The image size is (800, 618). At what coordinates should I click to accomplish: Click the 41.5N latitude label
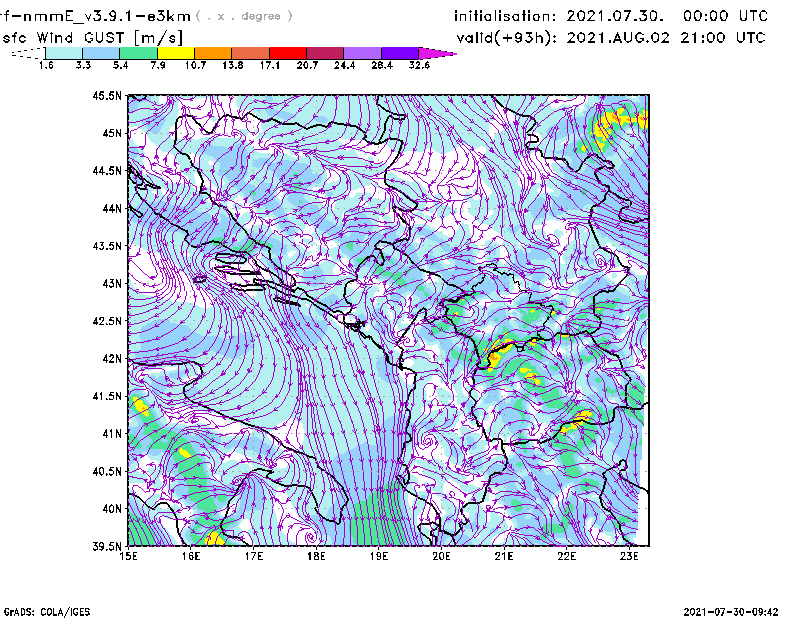click(107, 396)
